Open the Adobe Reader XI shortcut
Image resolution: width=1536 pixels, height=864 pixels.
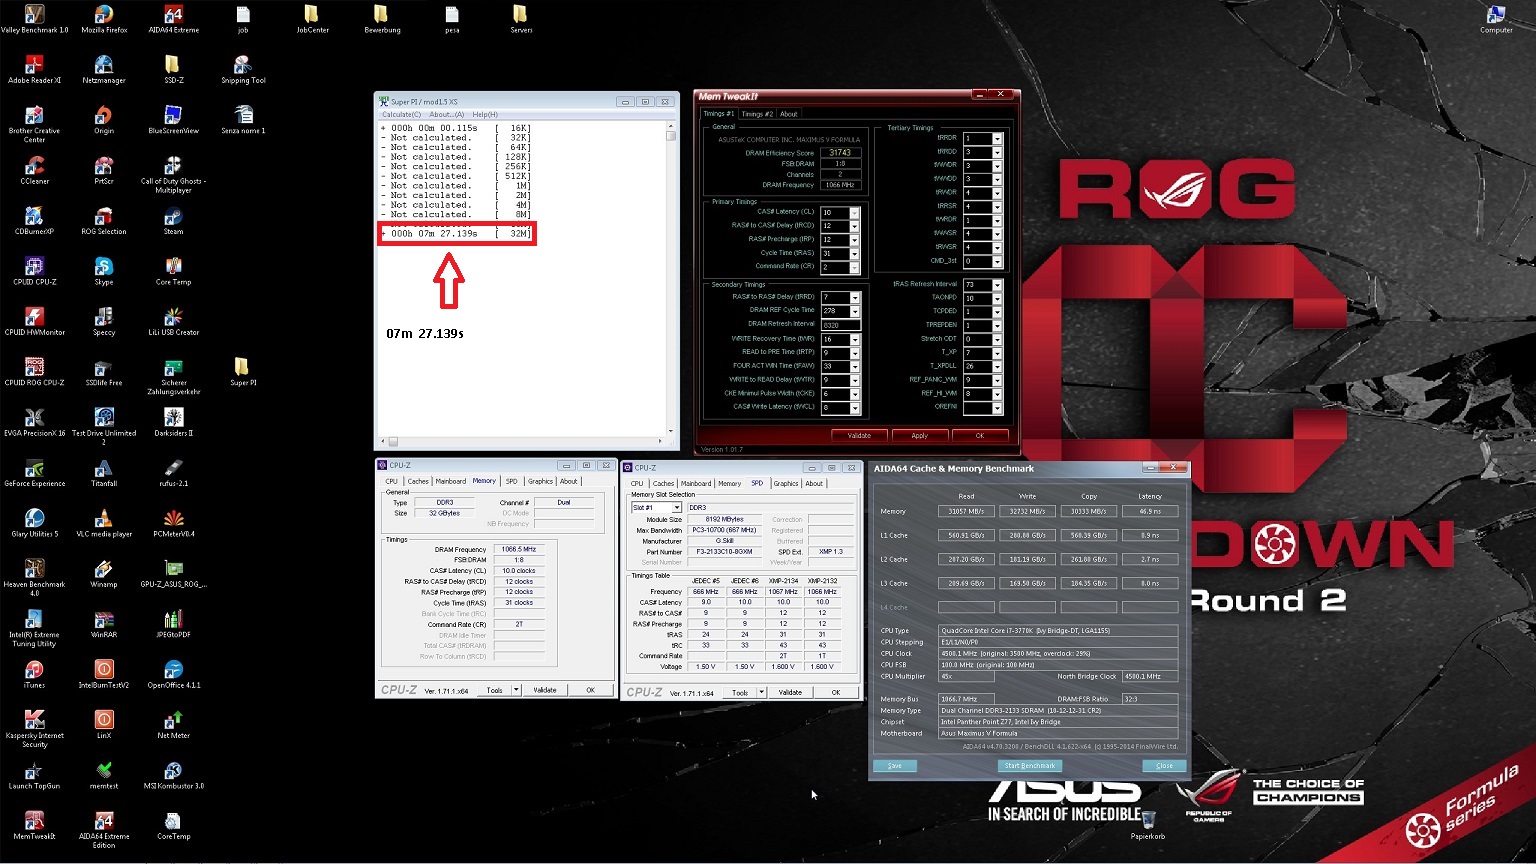(34, 69)
